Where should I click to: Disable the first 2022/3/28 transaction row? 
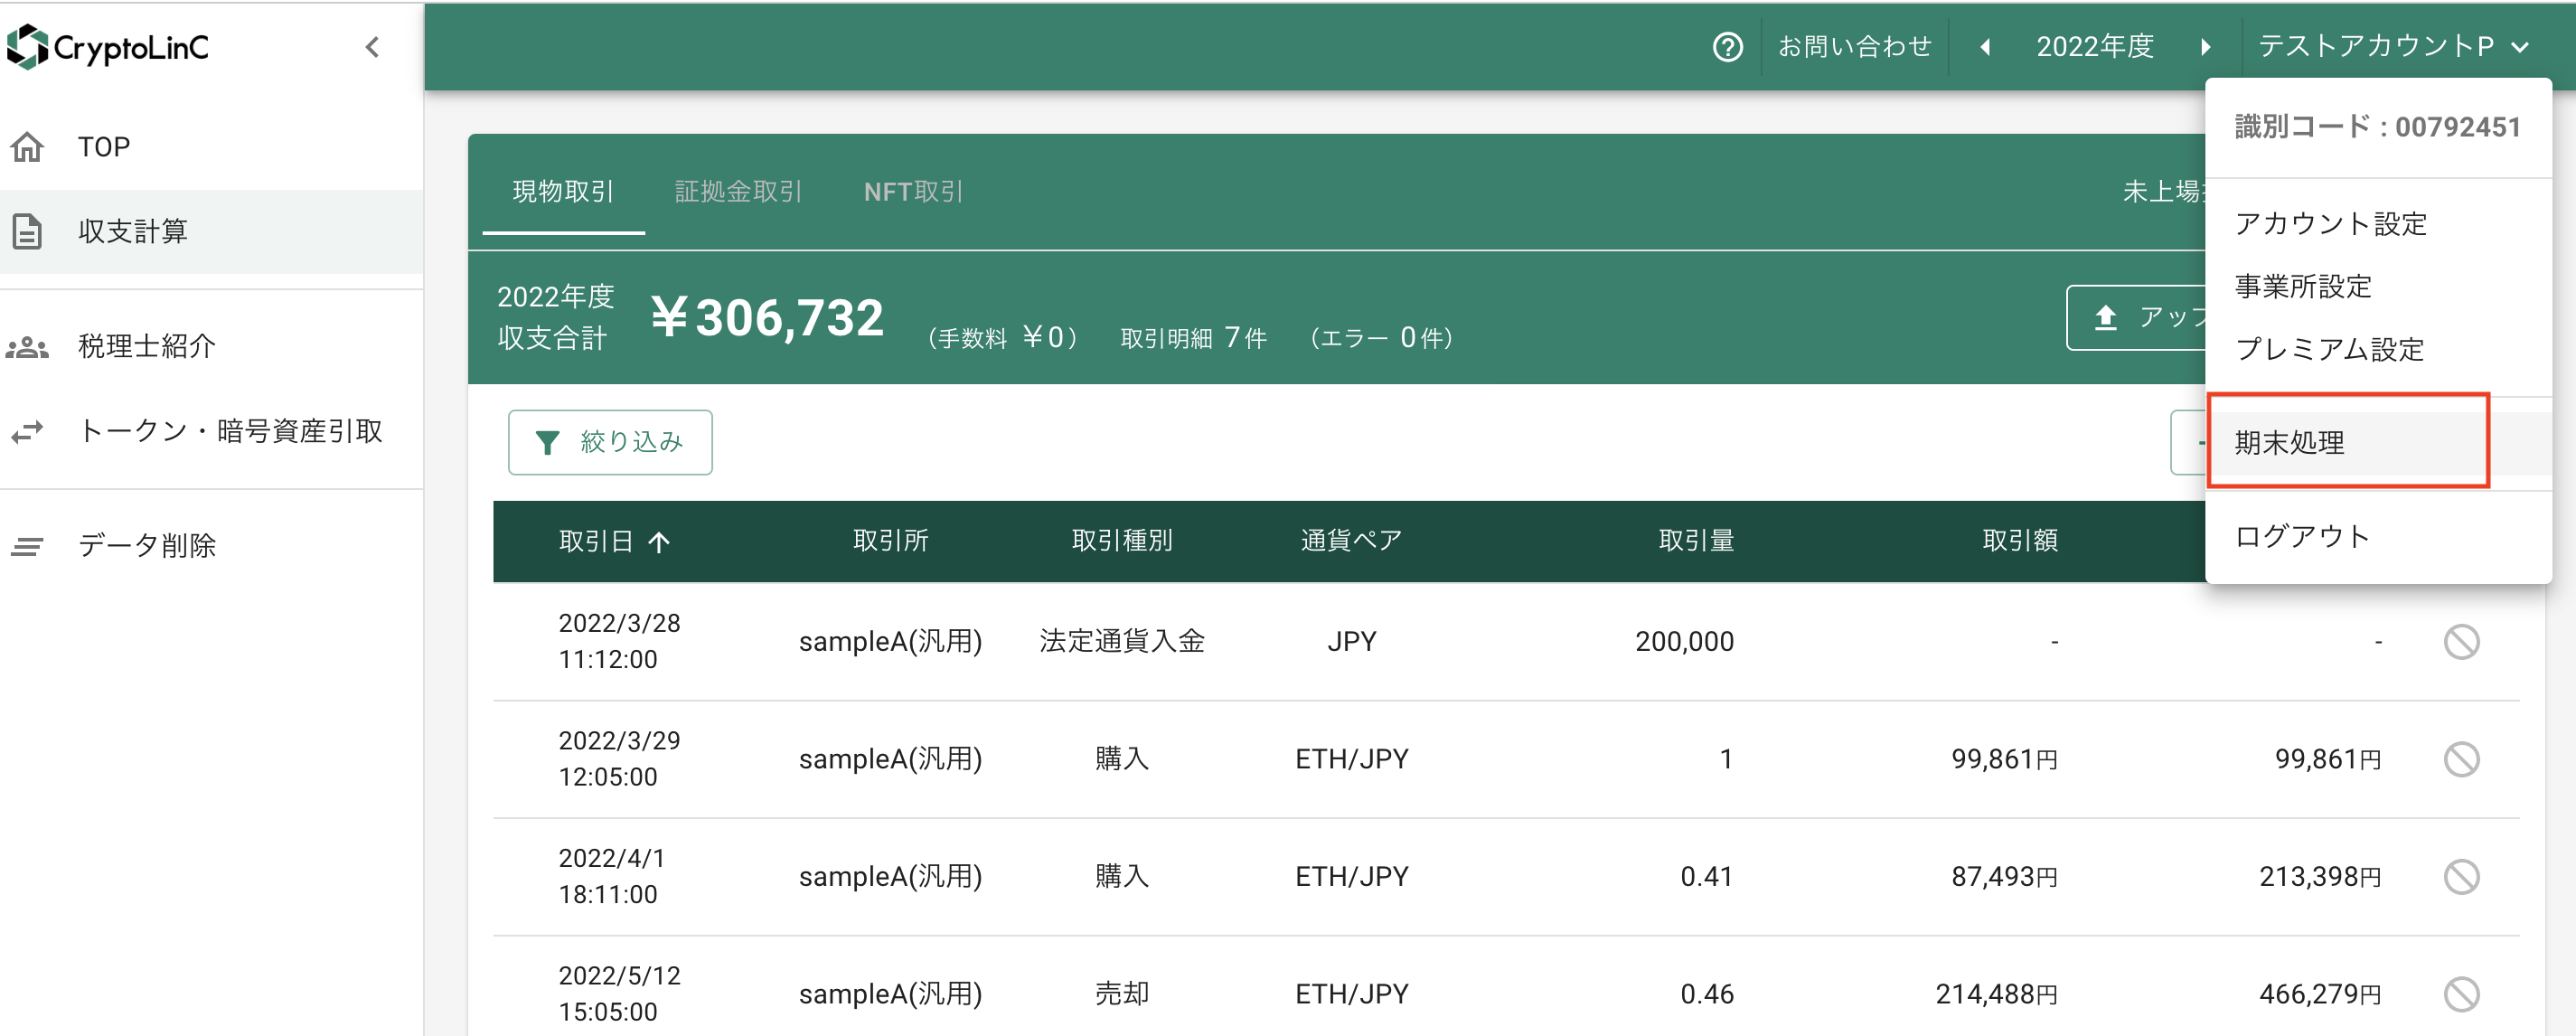tap(2462, 641)
